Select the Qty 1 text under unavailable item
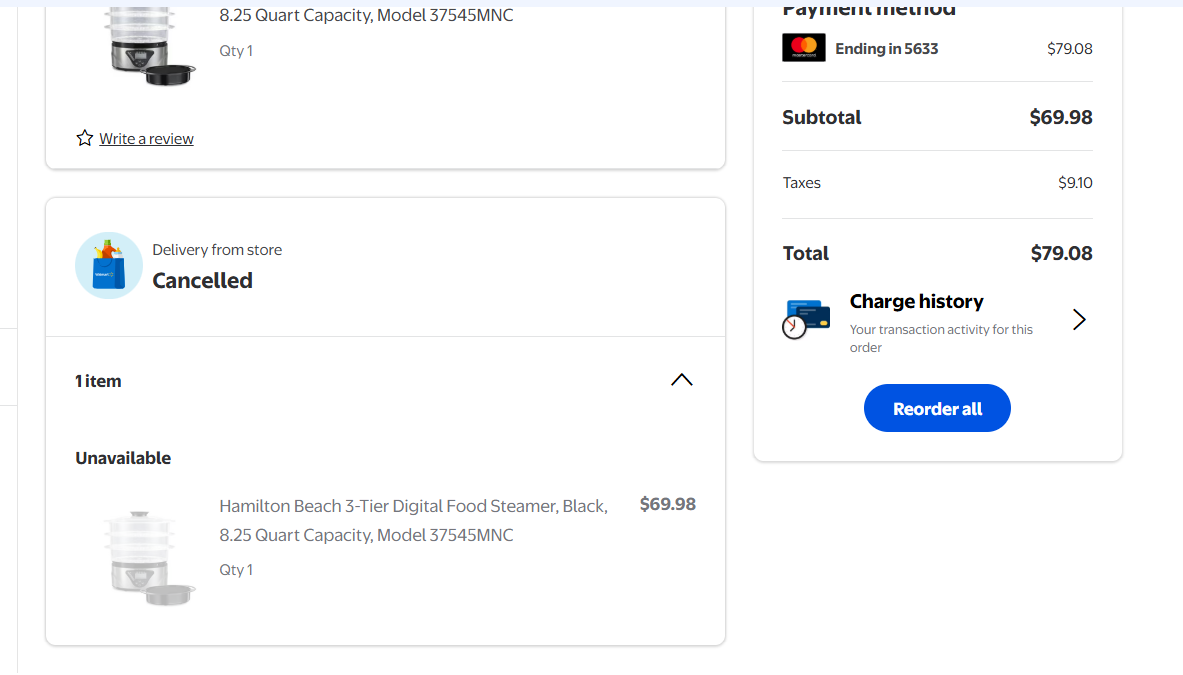Image resolution: width=1183 pixels, height=675 pixels. 236,570
